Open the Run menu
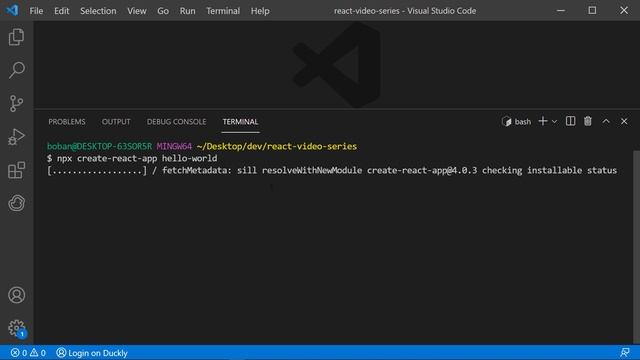The width and height of the screenshot is (640, 360). tap(187, 11)
